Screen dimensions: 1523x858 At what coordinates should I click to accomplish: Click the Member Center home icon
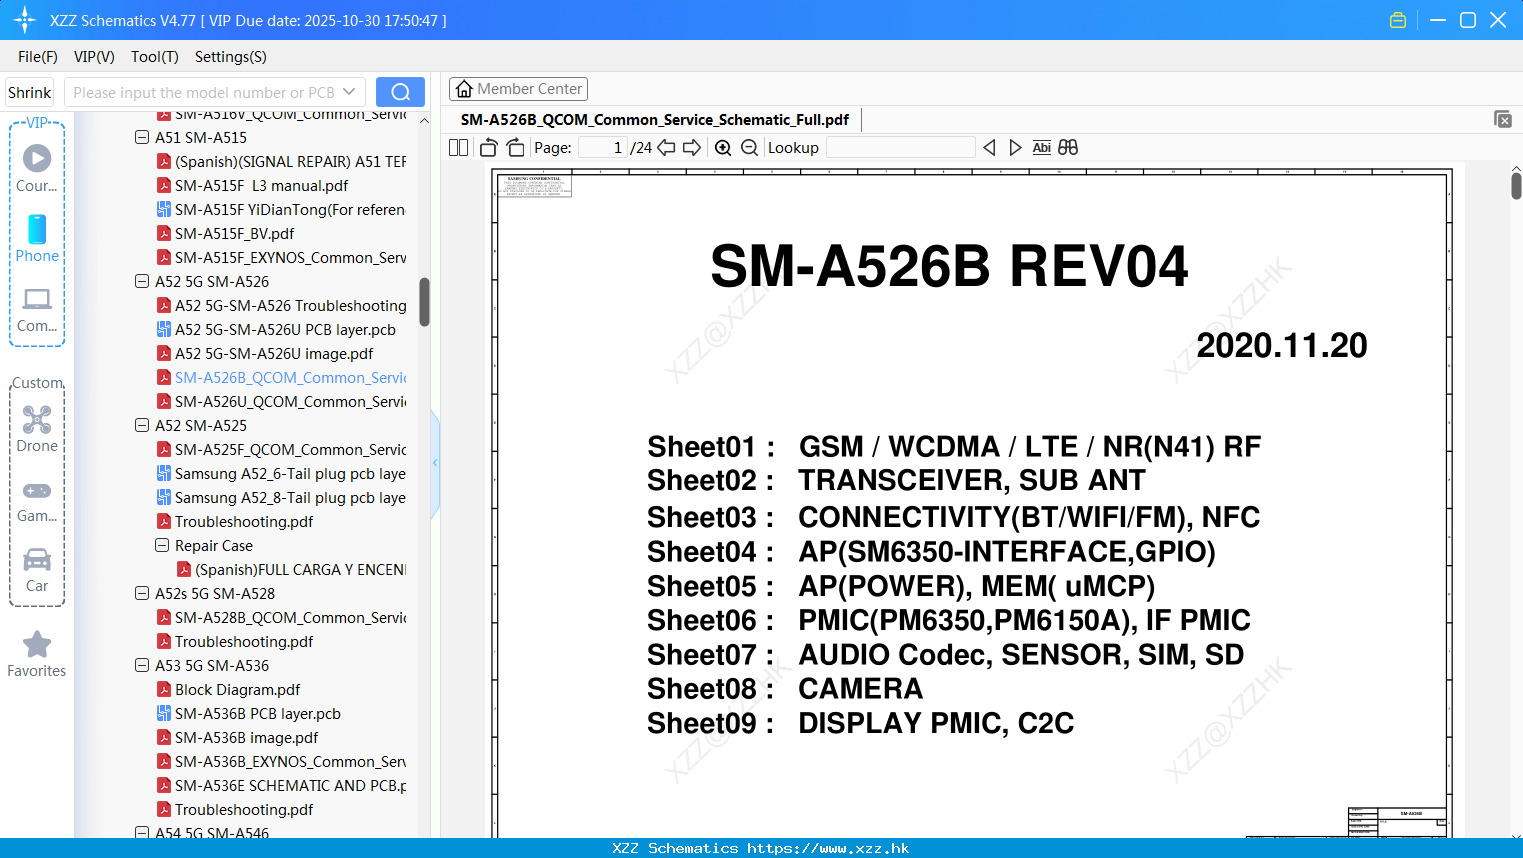click(x=464, y=89)
